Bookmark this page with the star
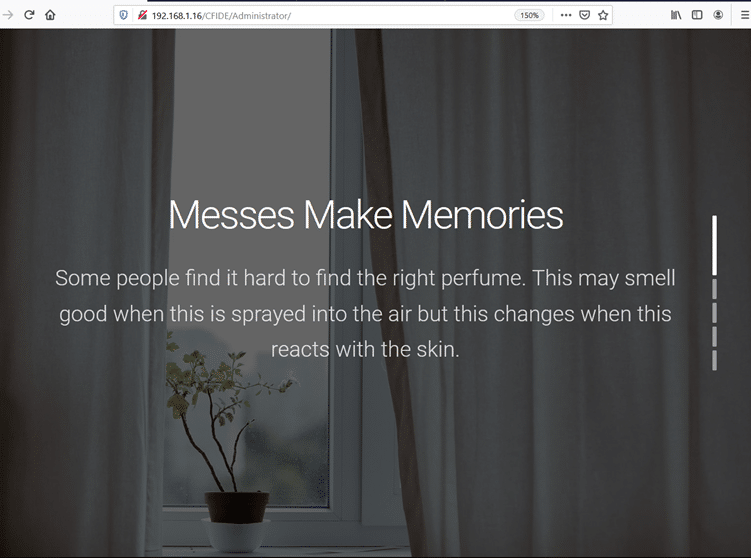The width and height of the screenshot is (751, 558). point(603,15)
